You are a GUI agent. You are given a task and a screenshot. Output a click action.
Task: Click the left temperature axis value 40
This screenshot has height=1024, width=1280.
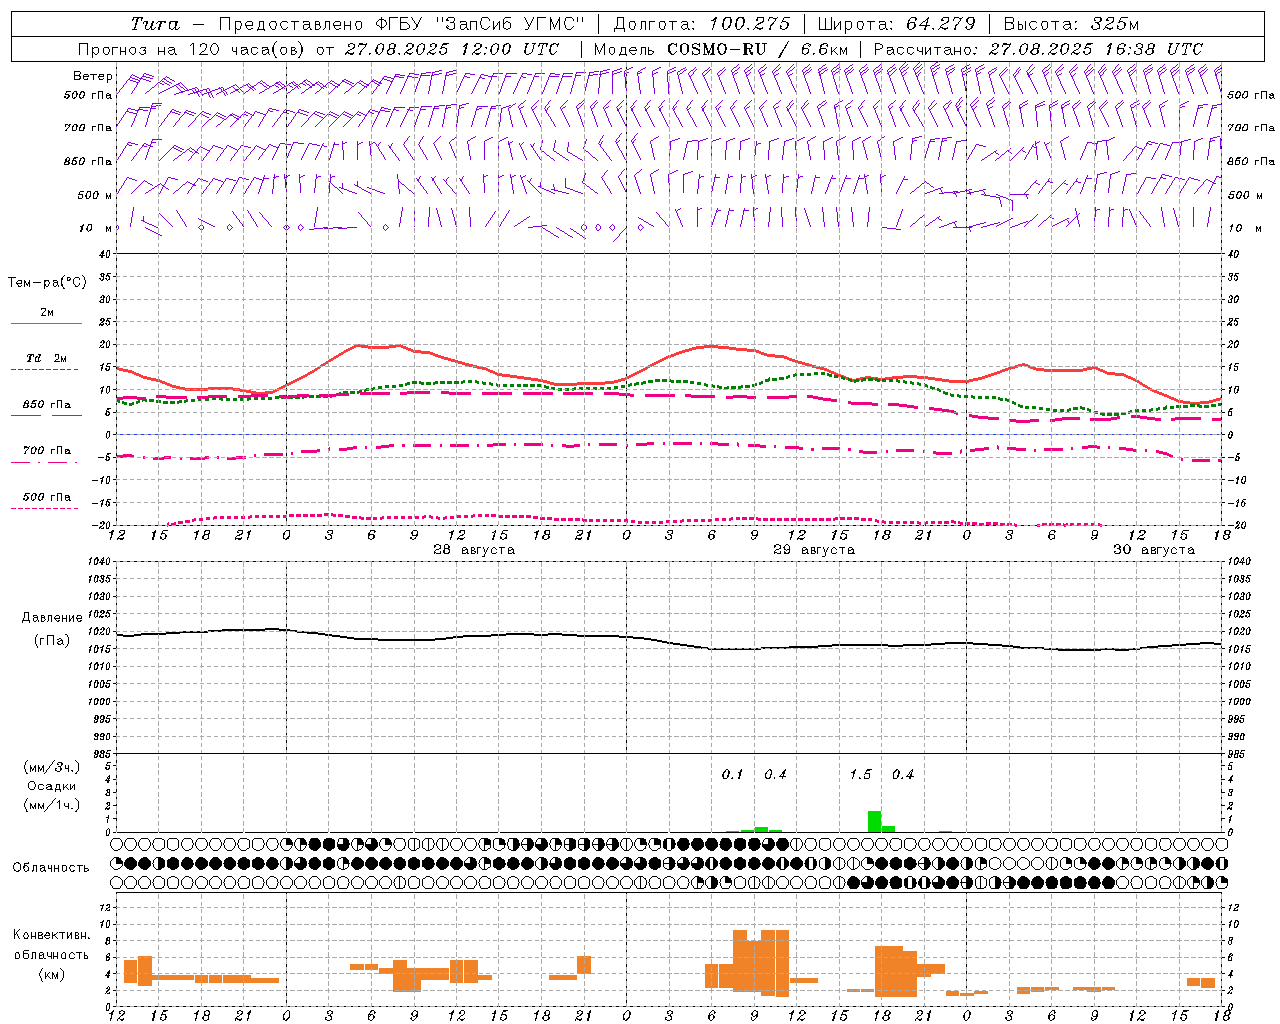tap(104, 255)
